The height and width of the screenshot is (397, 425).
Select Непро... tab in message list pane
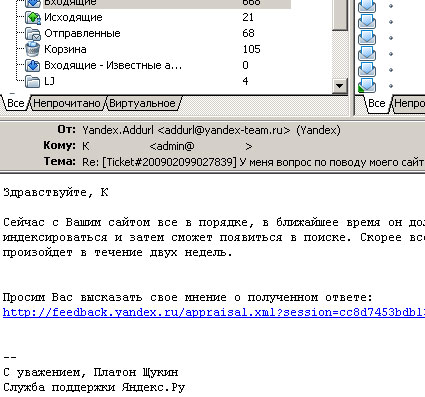point(409,103)
